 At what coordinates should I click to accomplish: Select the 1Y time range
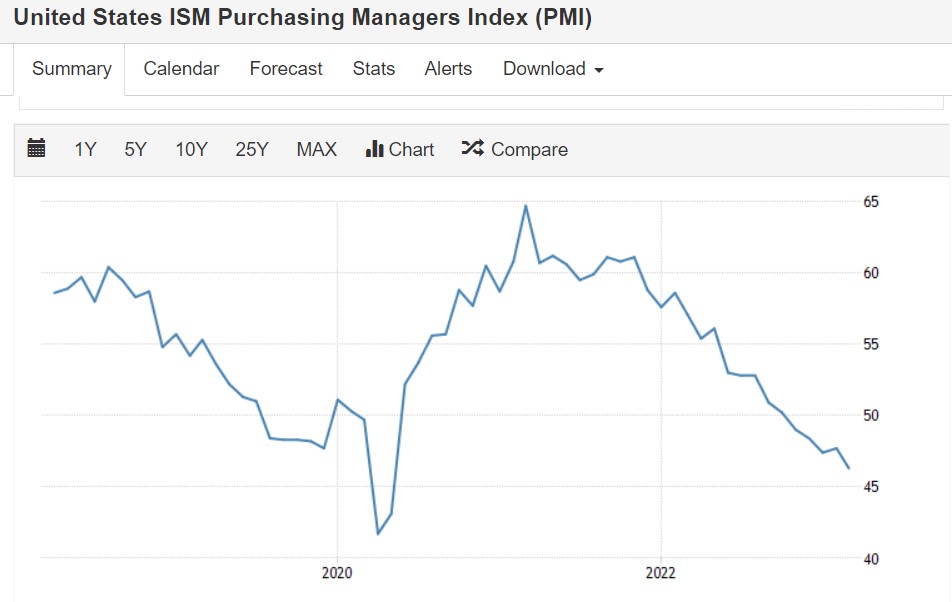click(x=85, y=149)
